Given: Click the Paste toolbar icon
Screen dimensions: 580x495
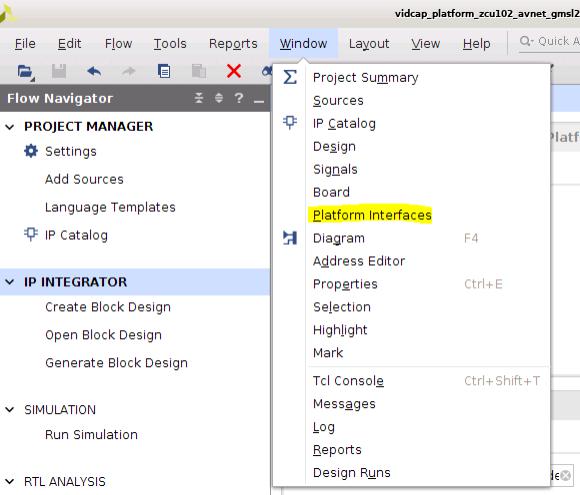Looking at the screenshot, I should [x=199, y=71].
